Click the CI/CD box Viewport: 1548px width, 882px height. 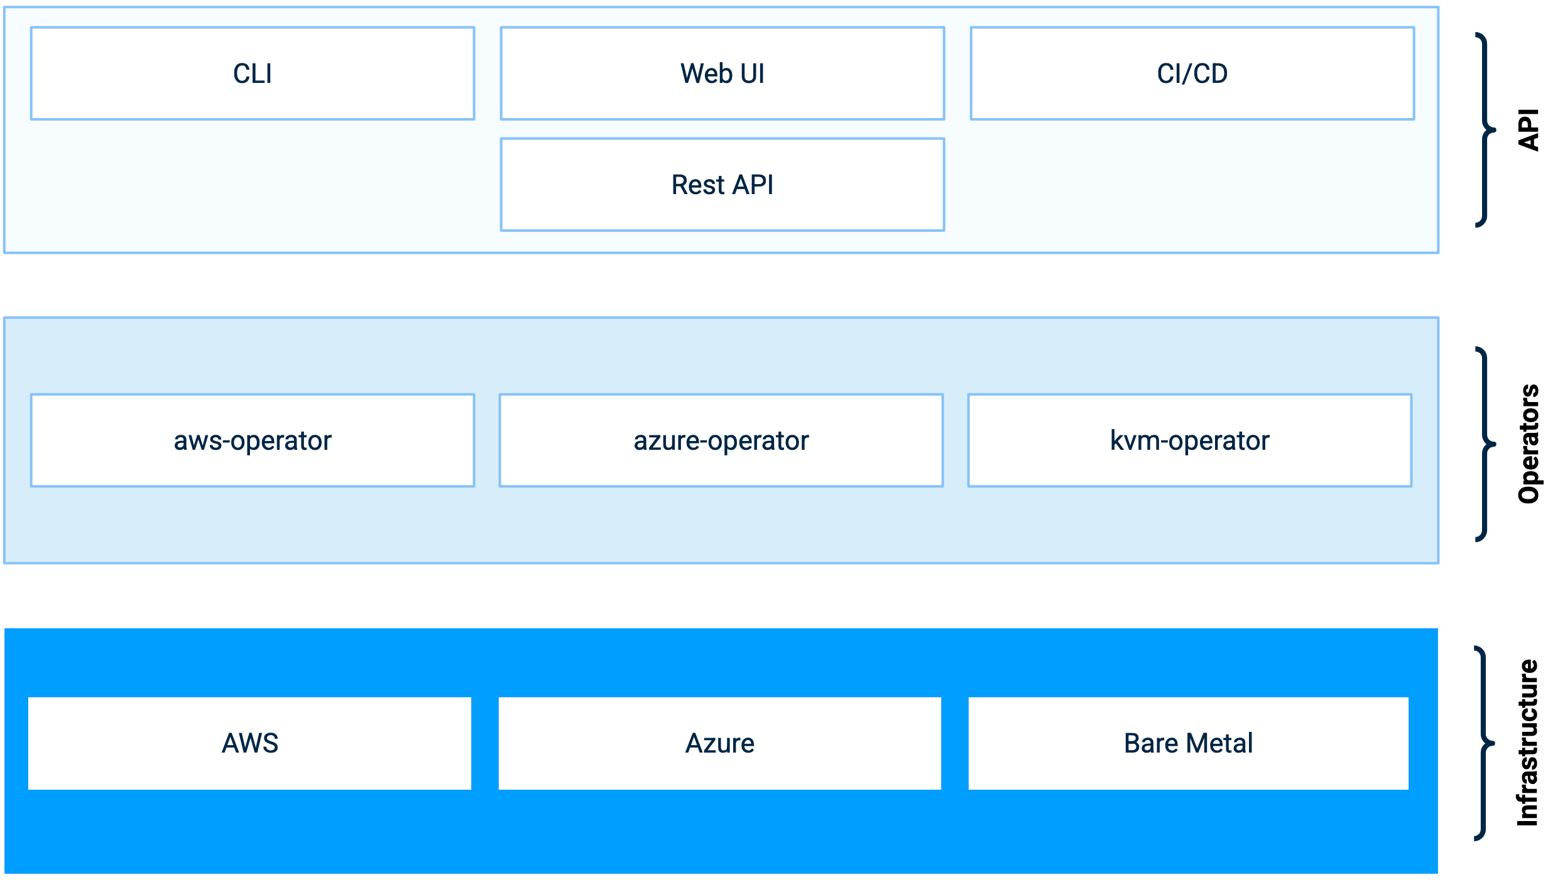pos(1192,74)
